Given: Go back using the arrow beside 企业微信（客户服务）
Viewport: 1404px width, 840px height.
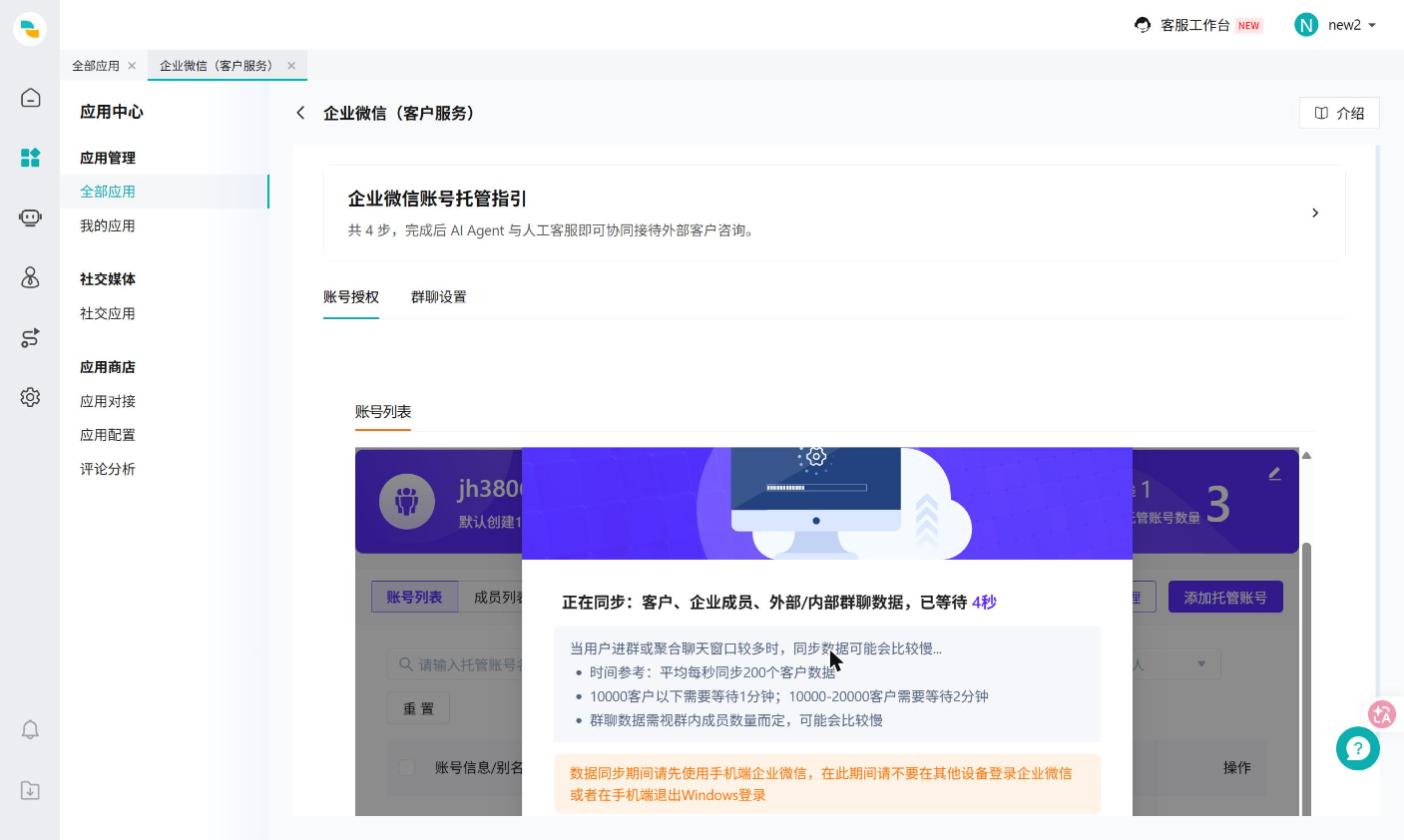Looking at the screenshot, I should [x=300, y=113].
